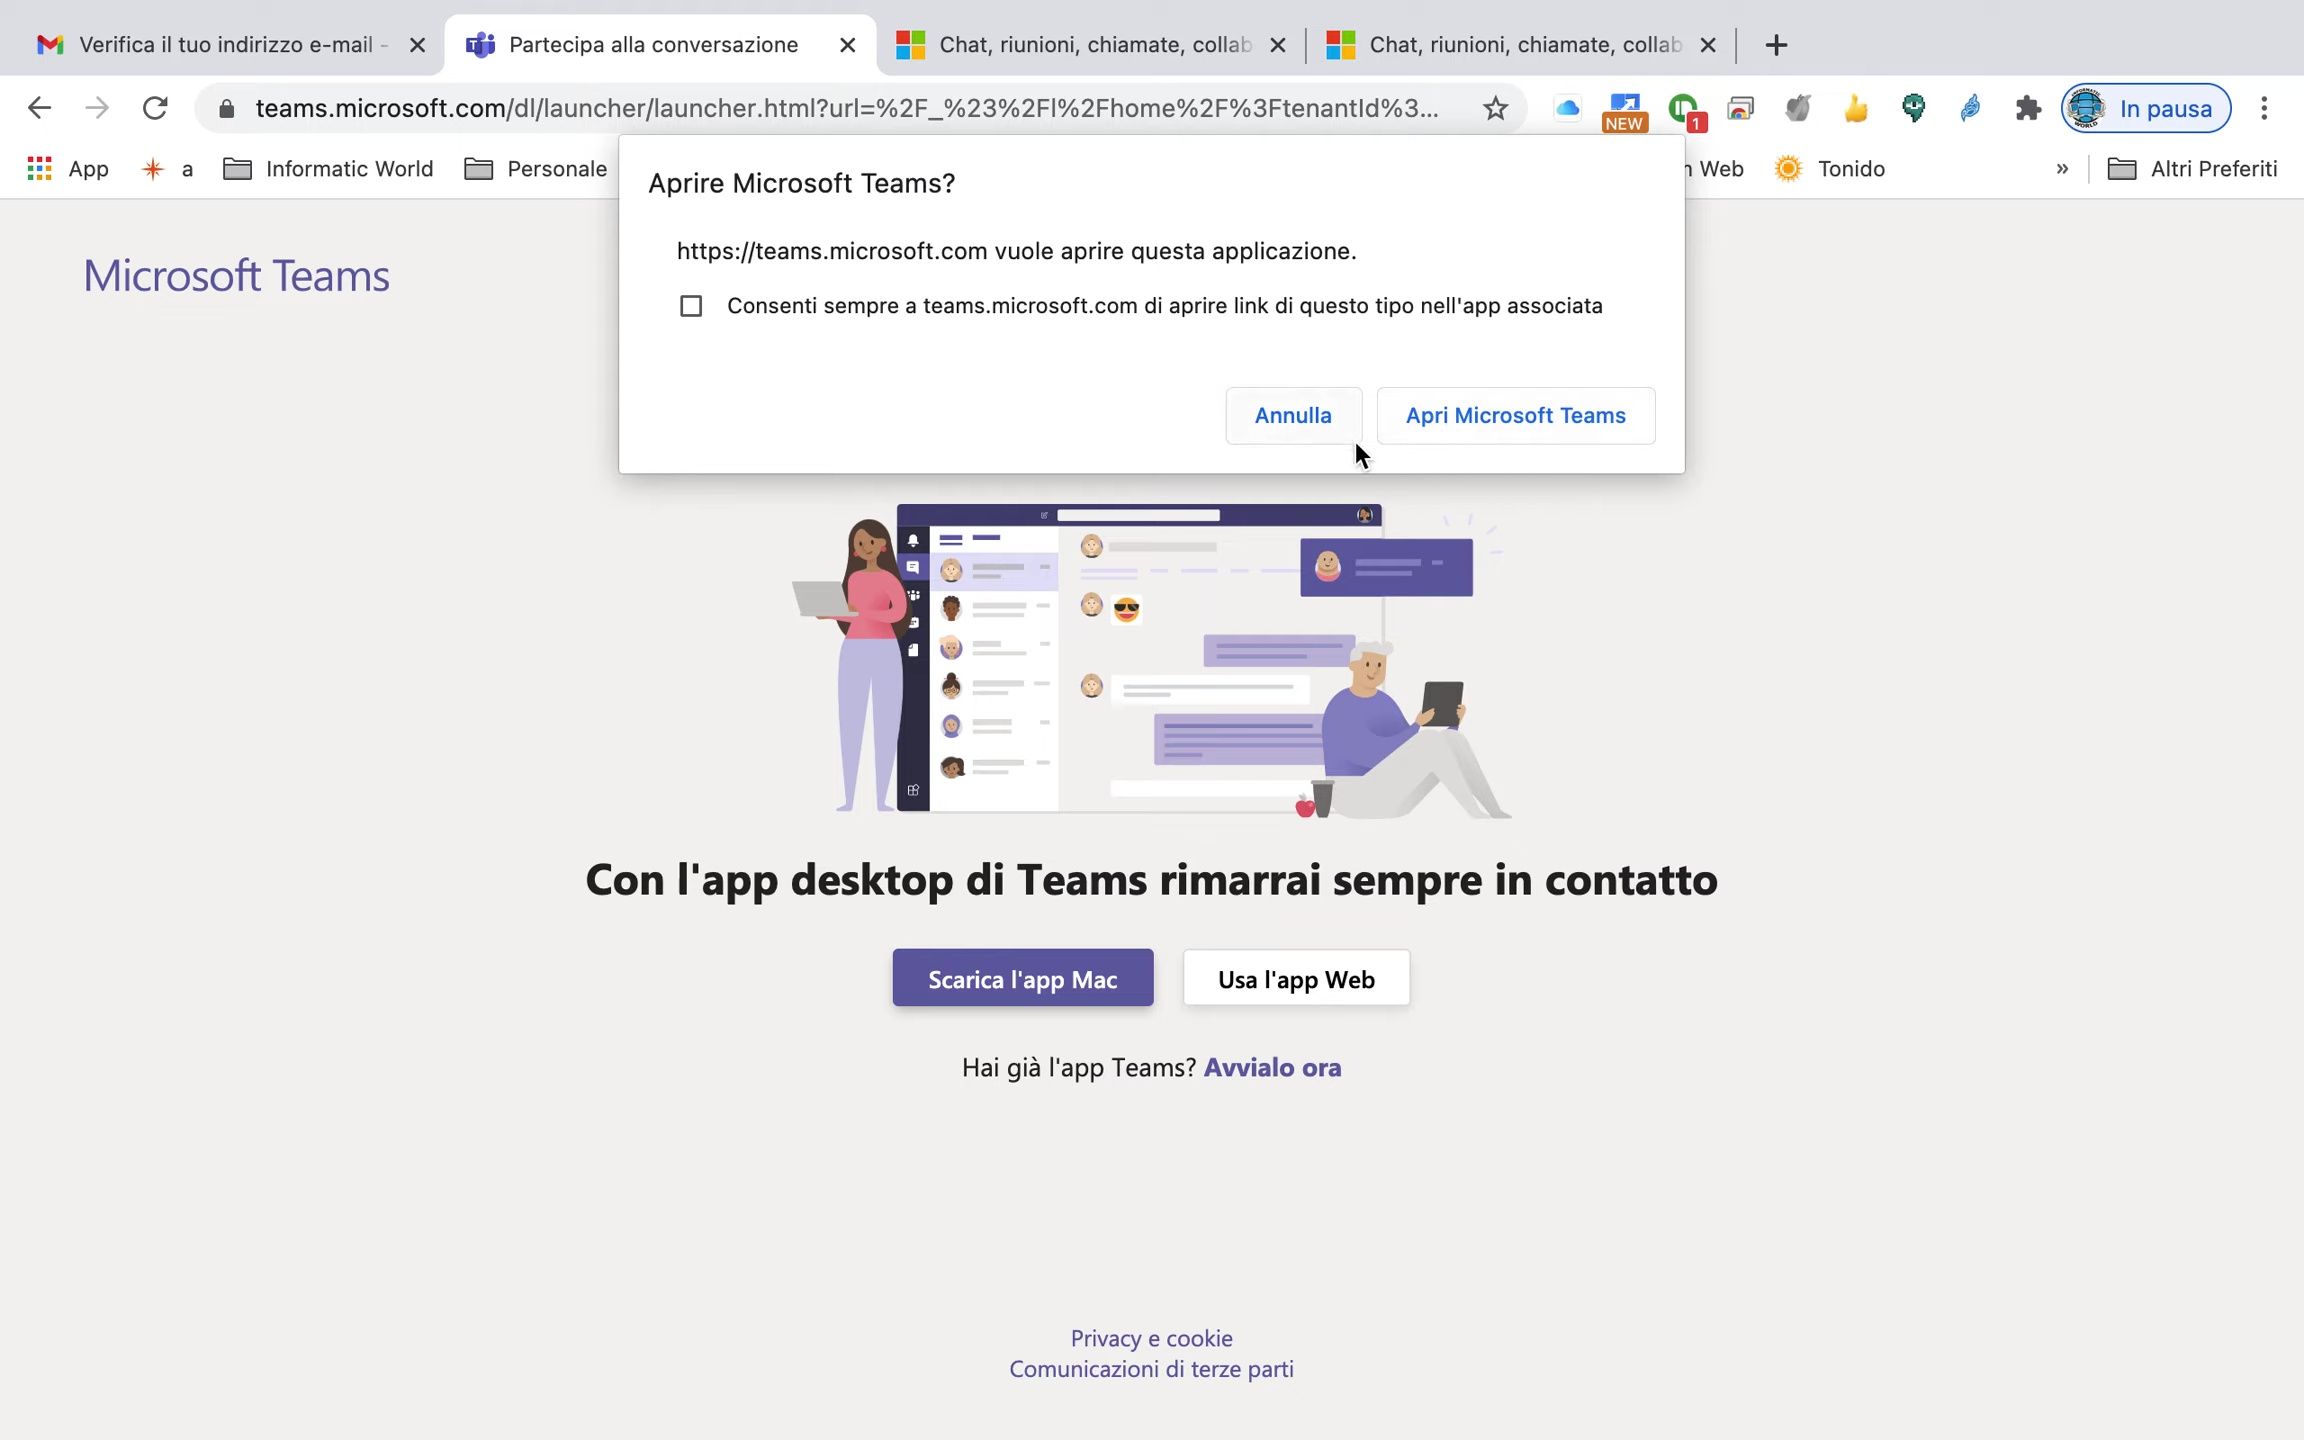Open the Altri Preferiti folder
Viewport: 2304px width, 1440px height.
click(2192, 169)
